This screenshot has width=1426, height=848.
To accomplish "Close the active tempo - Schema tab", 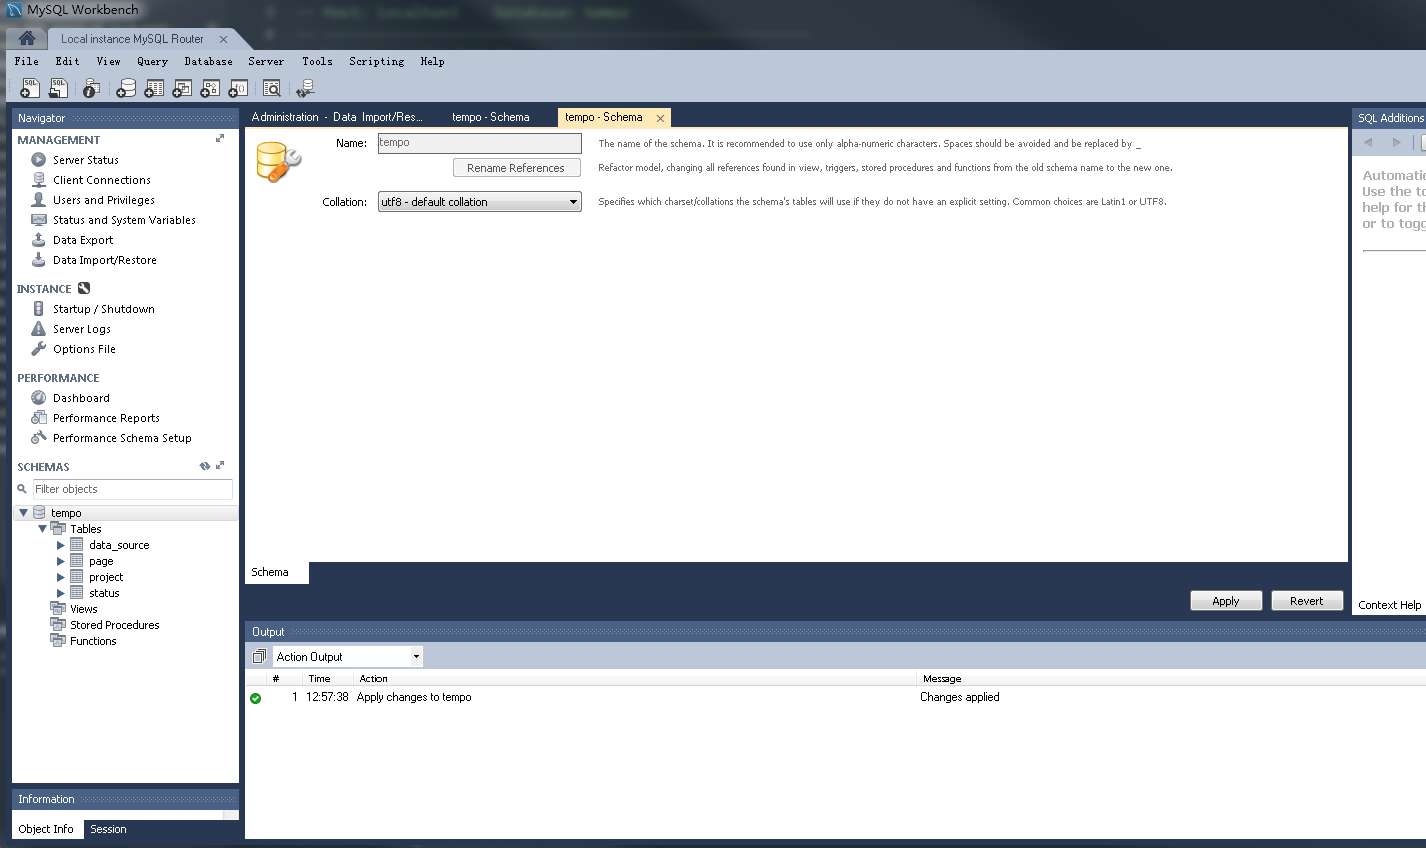I will 660,118.
